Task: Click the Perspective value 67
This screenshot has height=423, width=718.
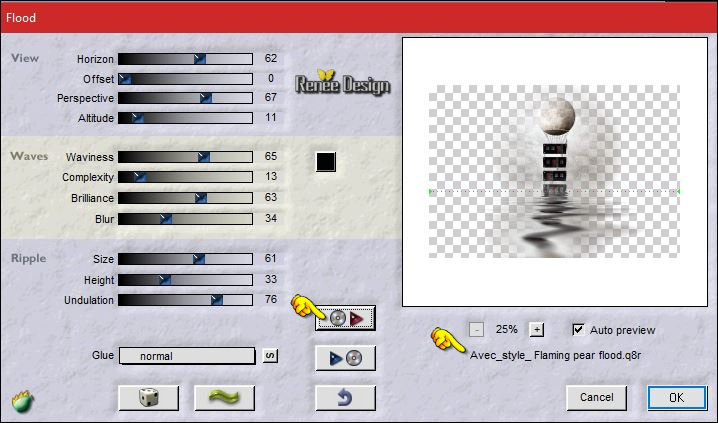Action: (271, 98)
